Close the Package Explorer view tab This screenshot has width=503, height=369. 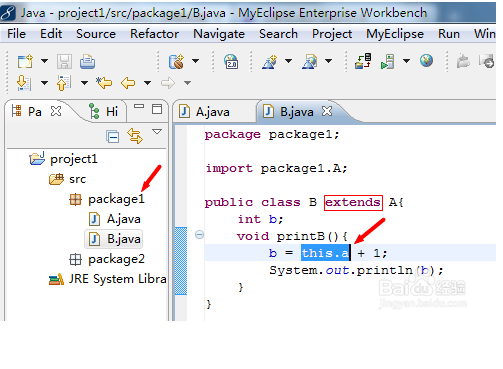coord(56,111)
